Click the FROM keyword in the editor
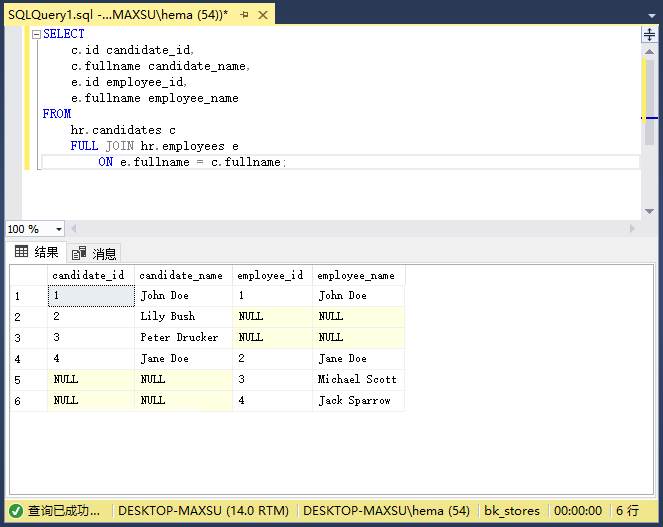The height and width of the screenshot is (527, 663). point(57,114)
